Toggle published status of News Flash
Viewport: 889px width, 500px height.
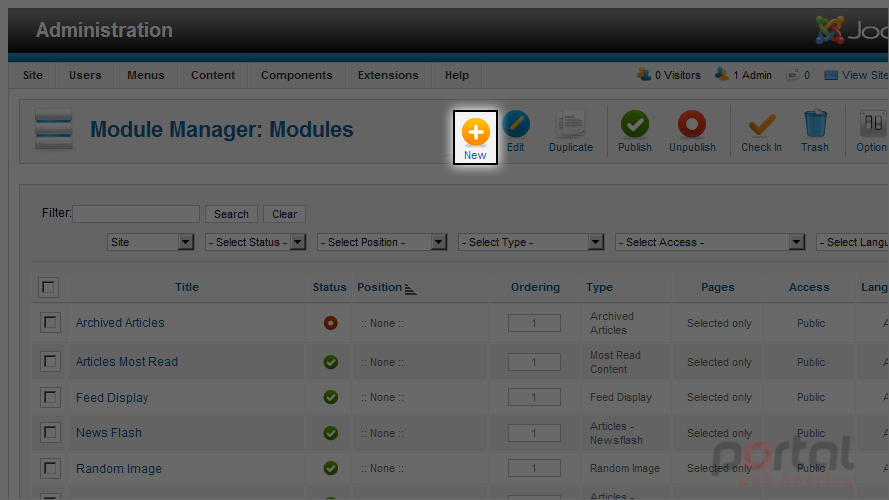pos(331,433)
